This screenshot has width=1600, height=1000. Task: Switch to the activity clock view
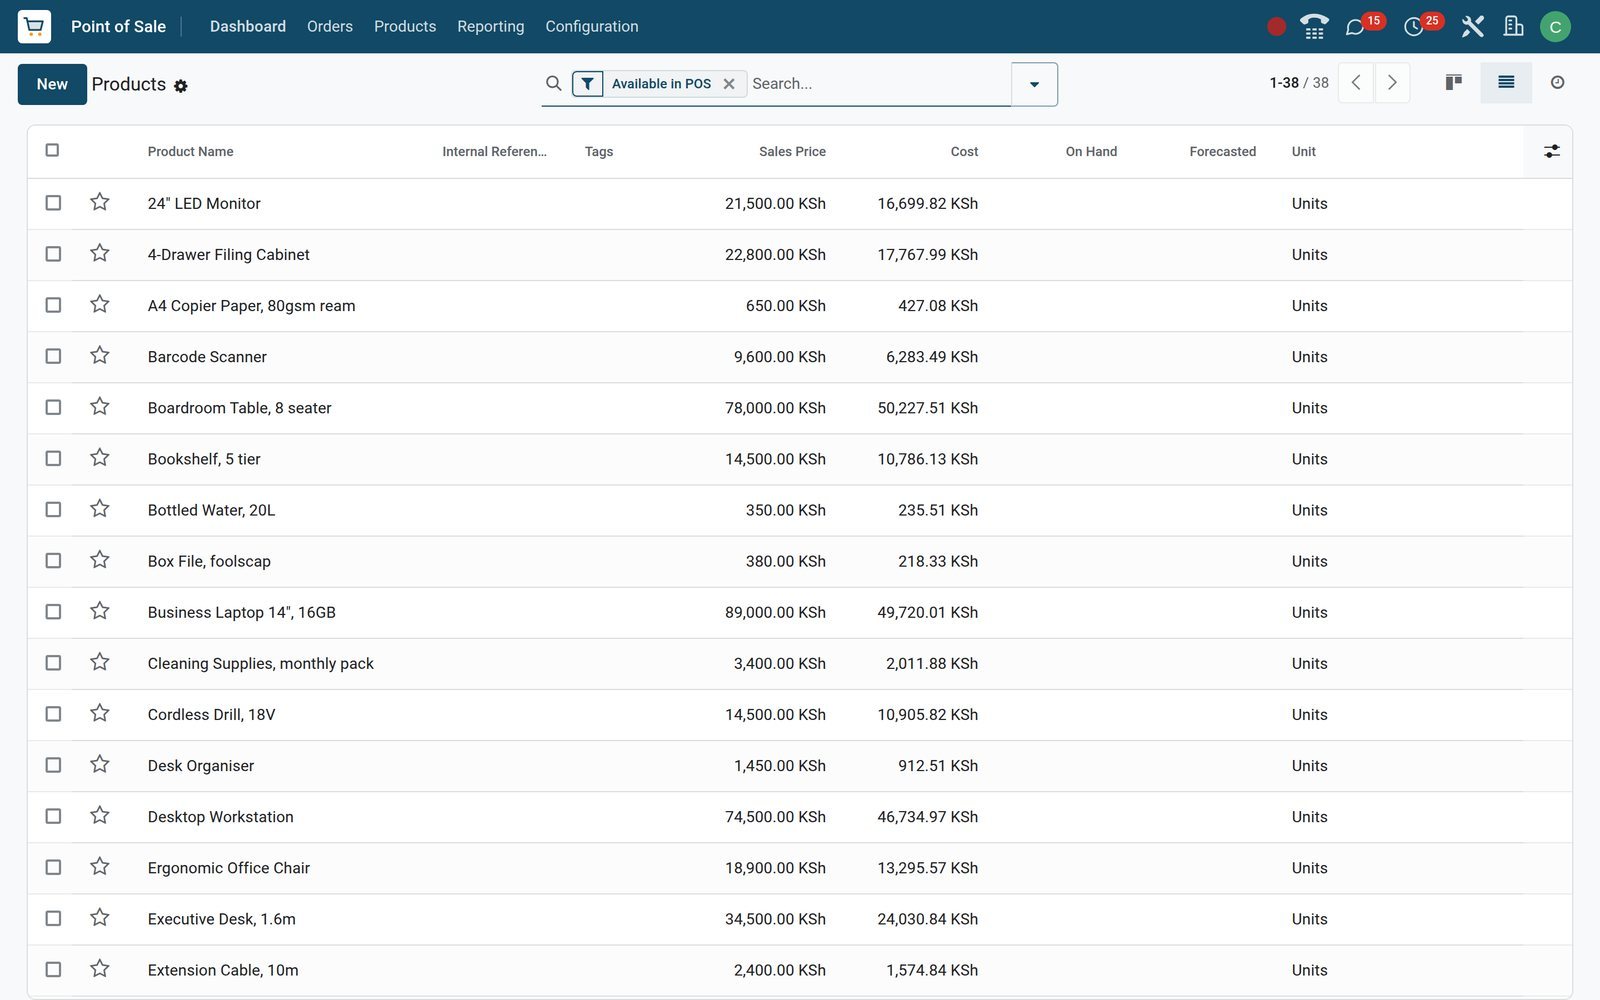(x=1557, y=82)
